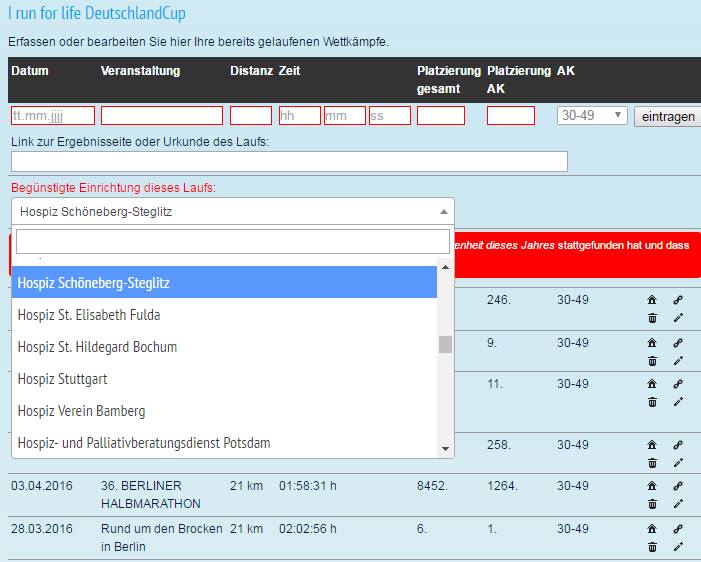The image size is (701, 562).
Task: Open link icon for Rund um den Brocken
Action: pyautogui.click(x=678, y=528)
